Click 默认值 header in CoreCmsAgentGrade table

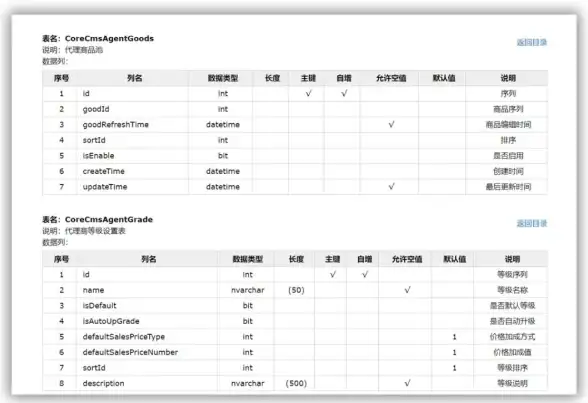point(454,259)
